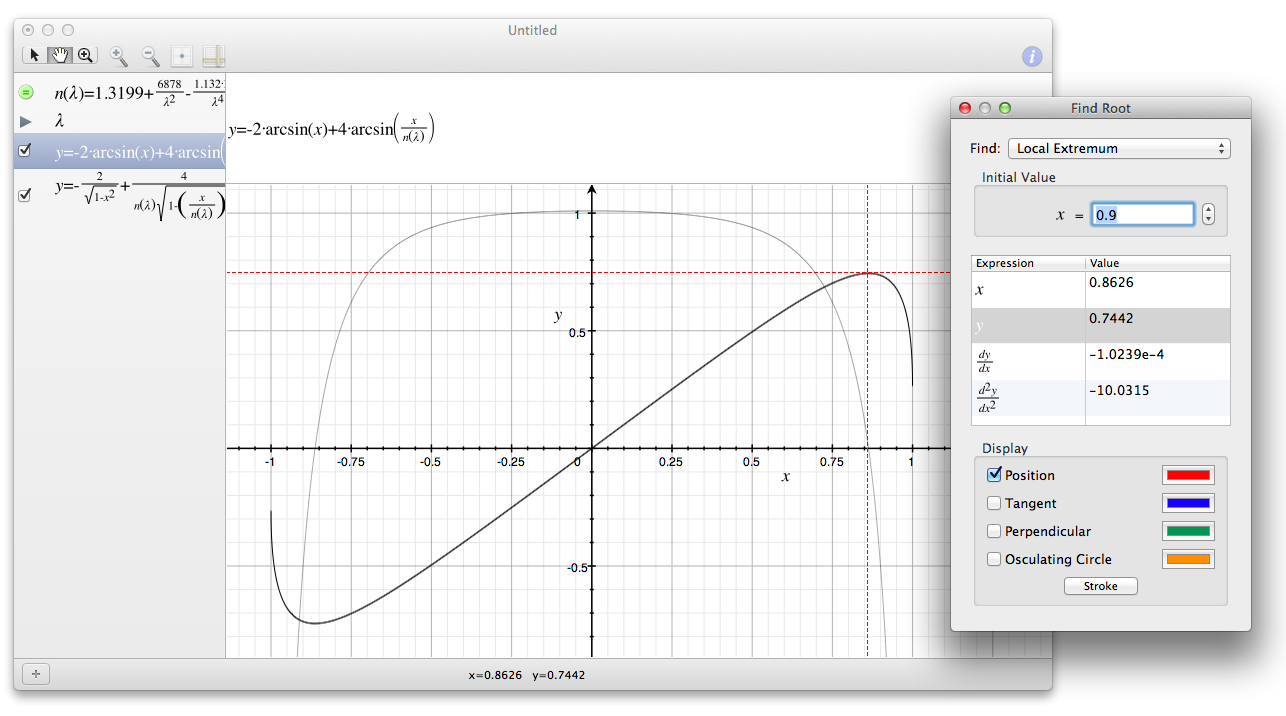Select the hand pan tool

tap(60, 56)
